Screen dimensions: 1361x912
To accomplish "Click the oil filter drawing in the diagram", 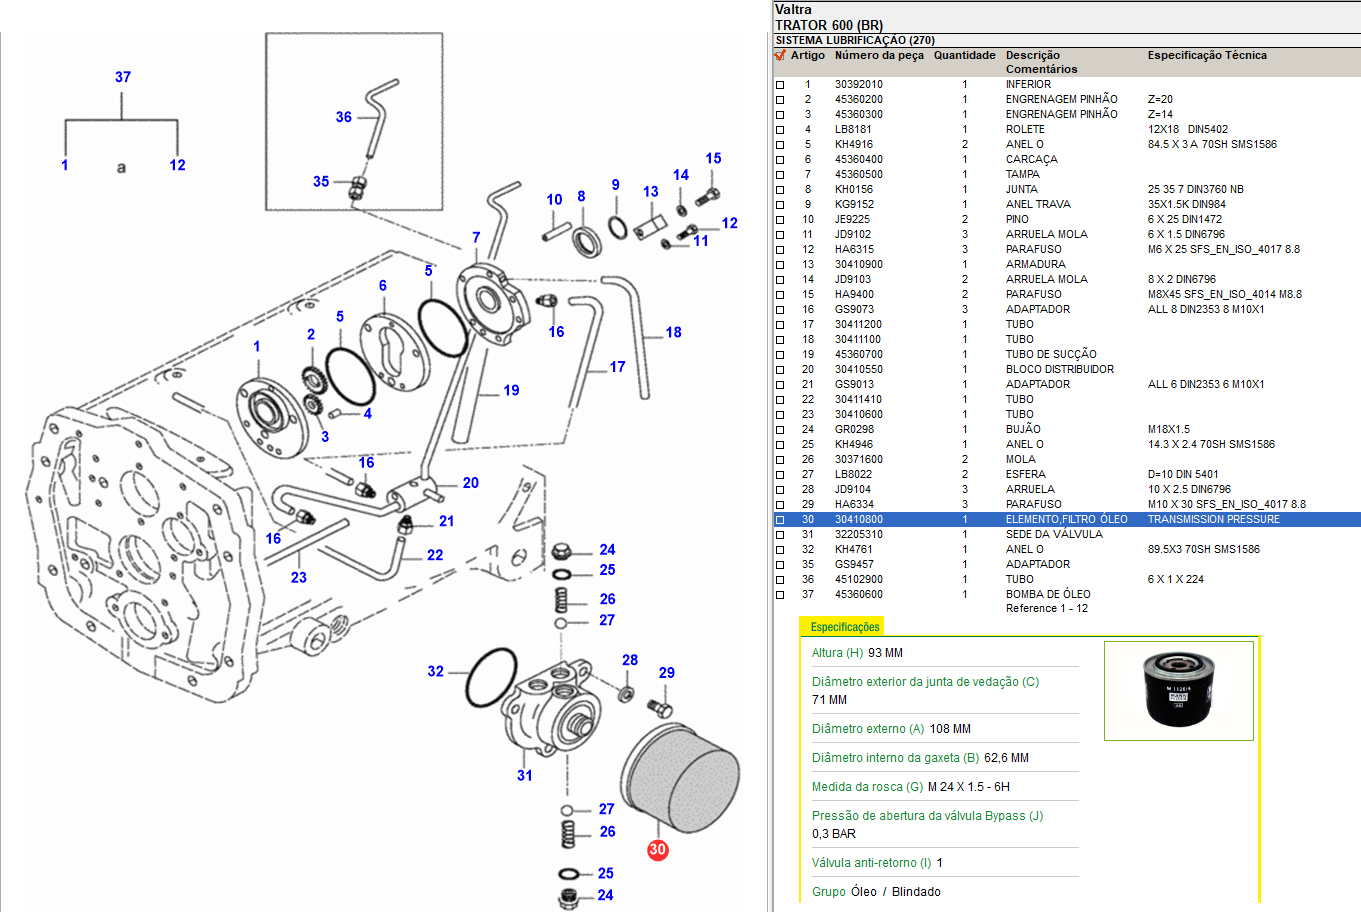I will (x=681, y=779).
